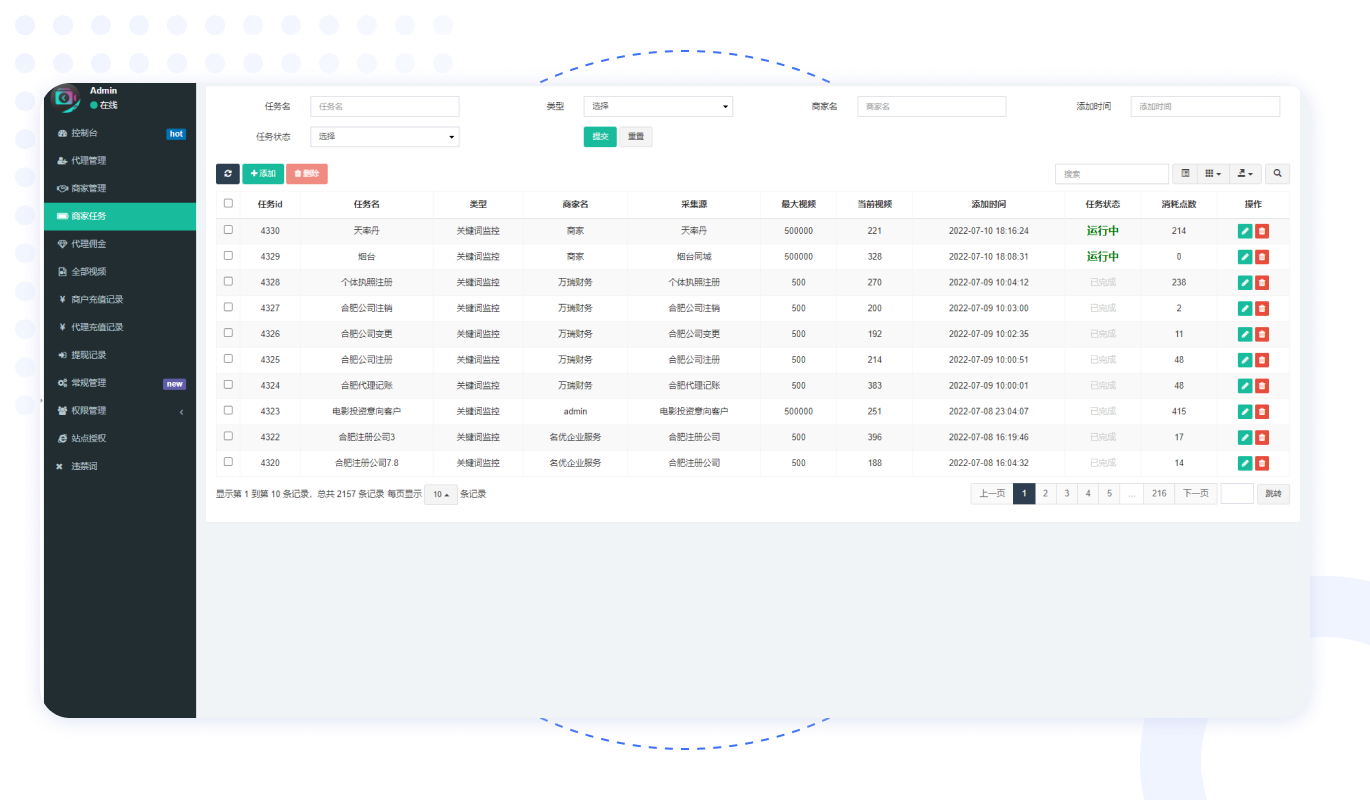Tick the checkbox for task 4328

tap(228, 281)
